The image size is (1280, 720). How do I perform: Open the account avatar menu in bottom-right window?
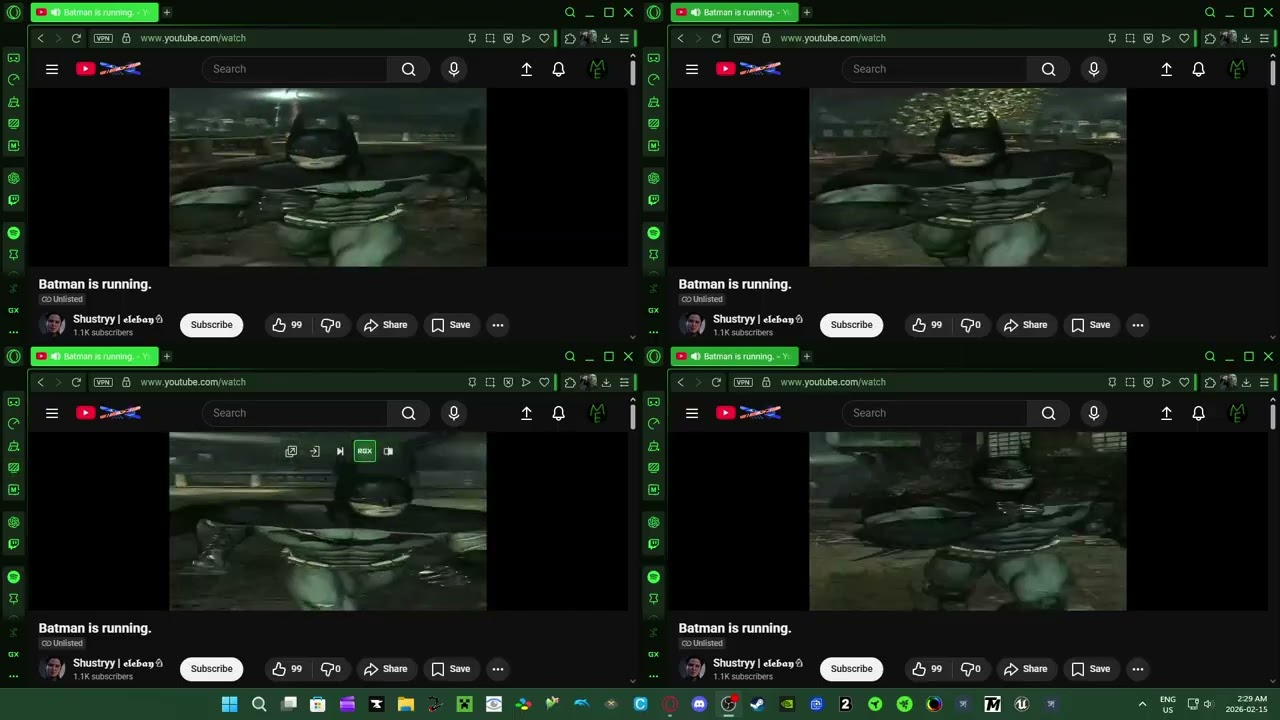pyautogui.click(x=1237, y=413)
